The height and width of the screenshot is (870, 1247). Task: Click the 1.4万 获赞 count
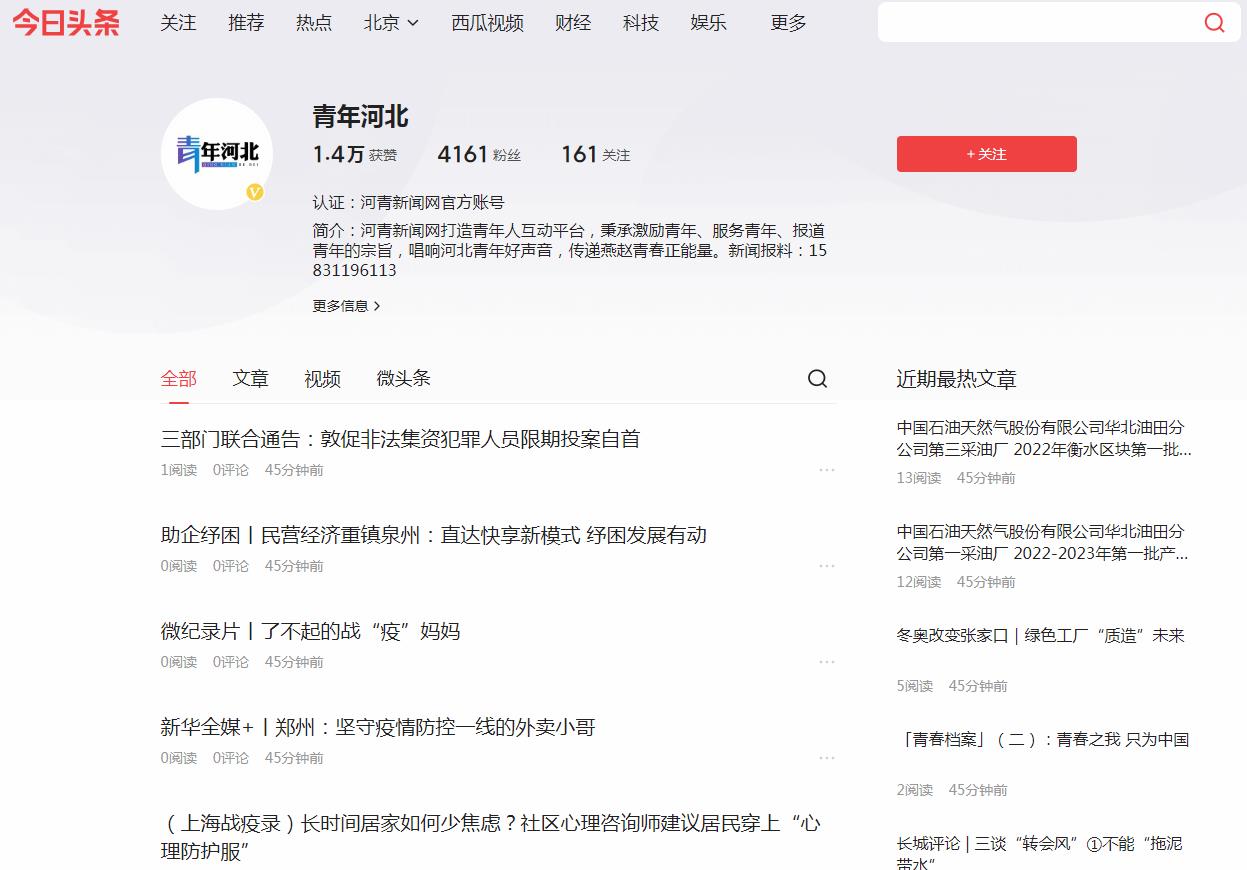point(355,154)
